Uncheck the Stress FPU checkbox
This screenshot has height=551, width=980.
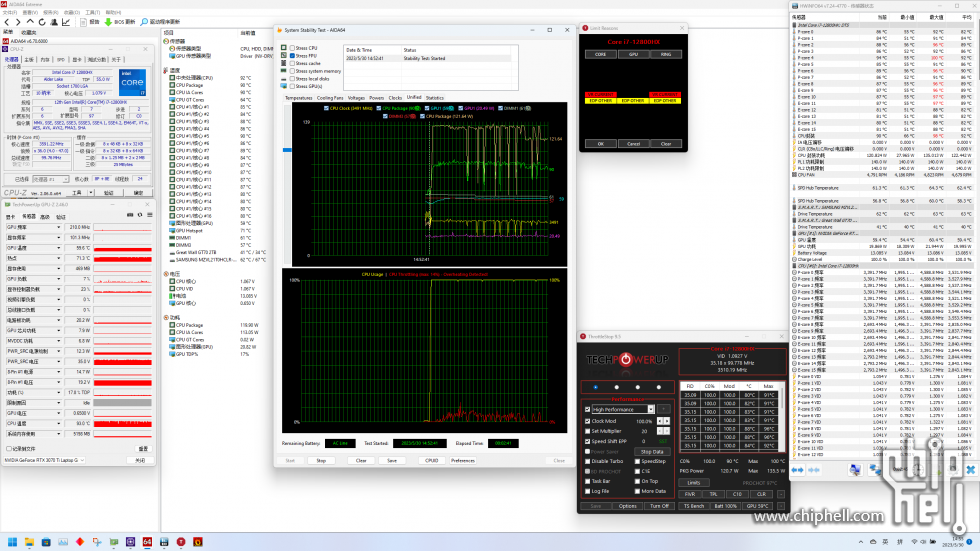pyautogui.click(x=292, y=56)
